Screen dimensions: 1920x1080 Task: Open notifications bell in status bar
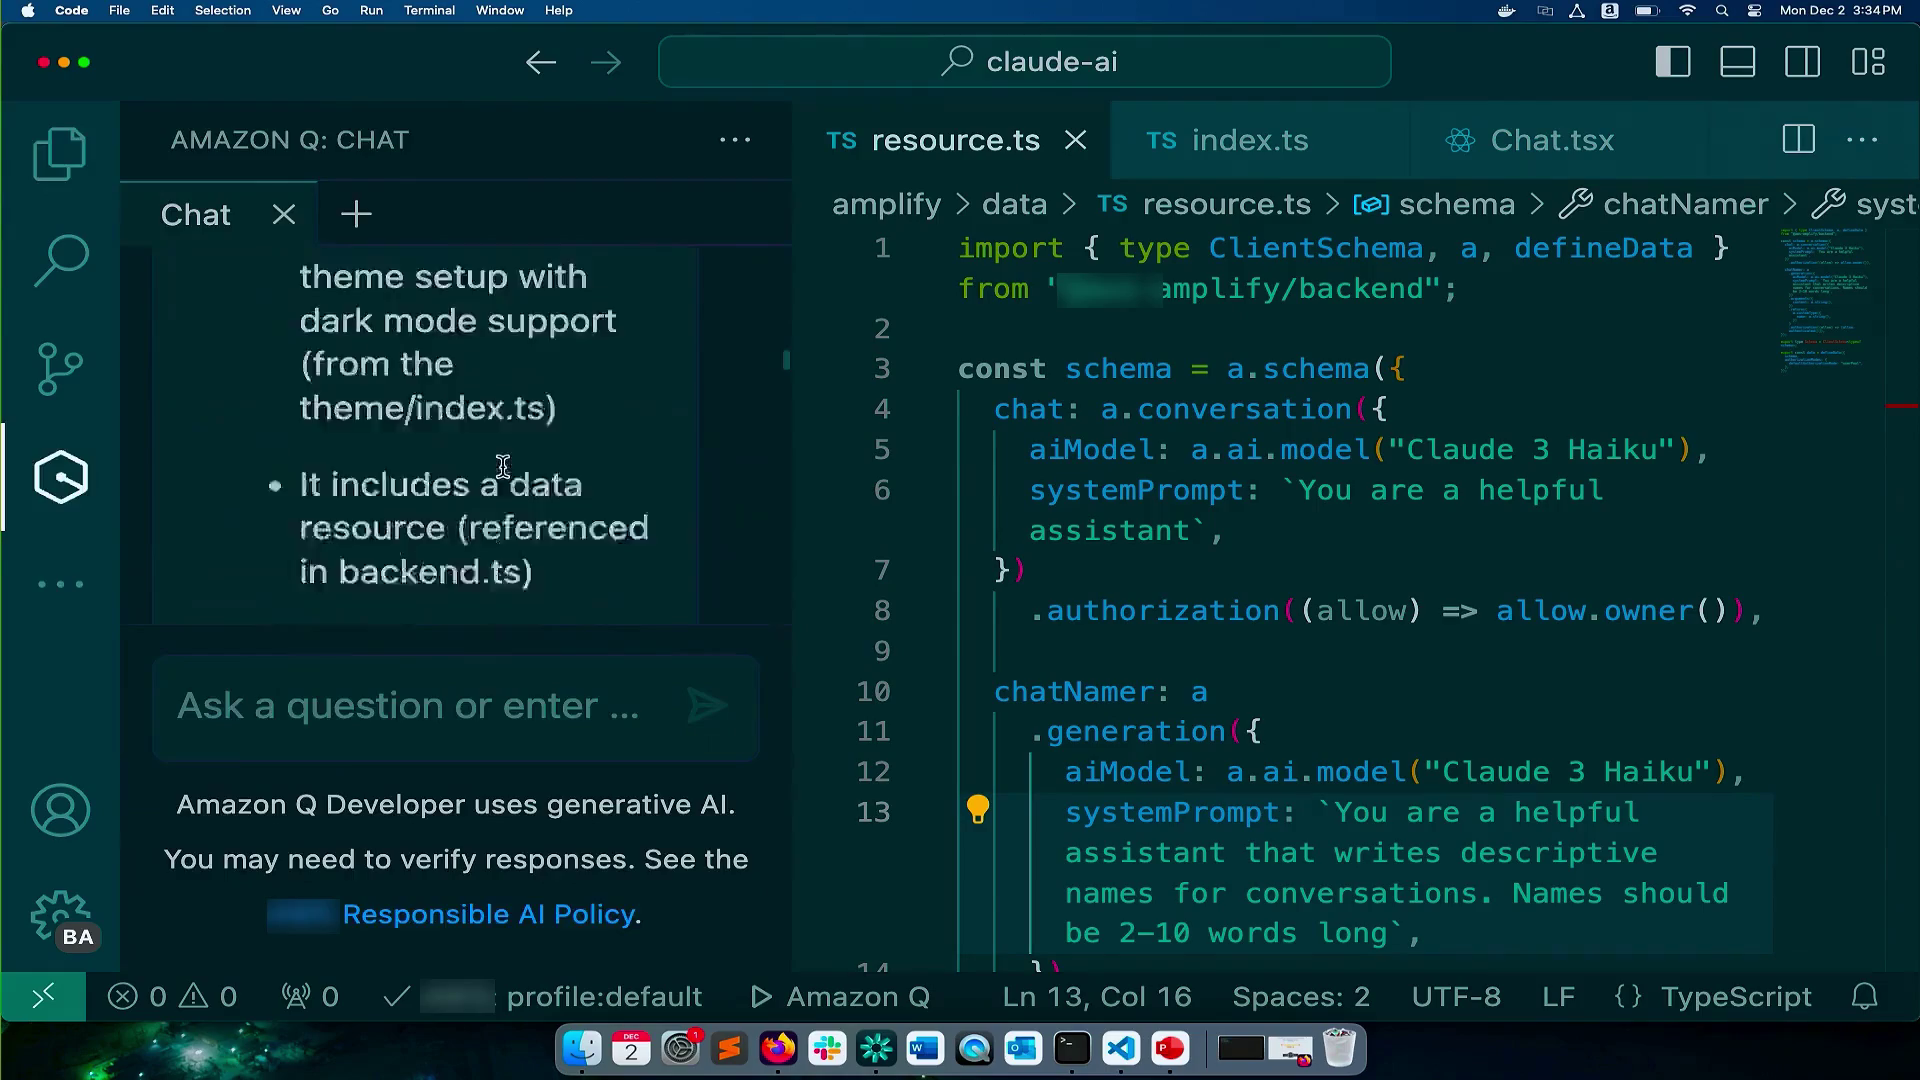1865,997
